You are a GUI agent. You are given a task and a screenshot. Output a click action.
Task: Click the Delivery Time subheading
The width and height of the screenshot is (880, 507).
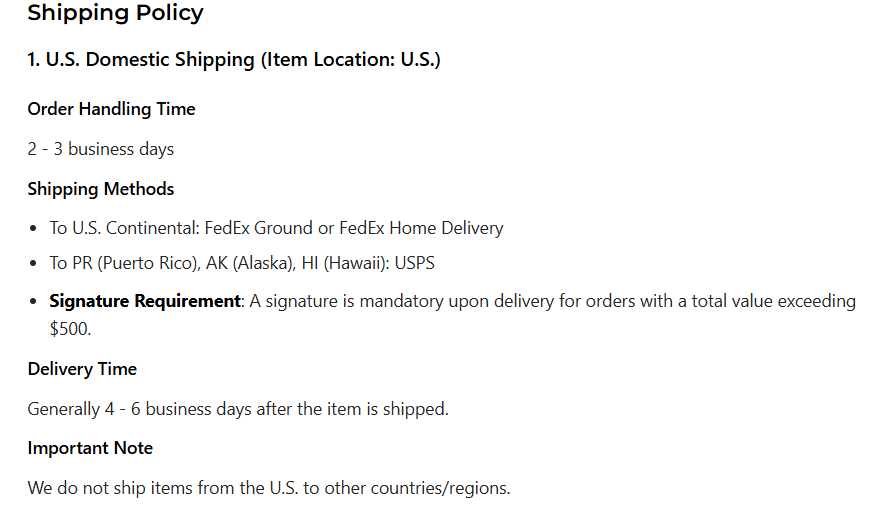(x=82, y=369)
